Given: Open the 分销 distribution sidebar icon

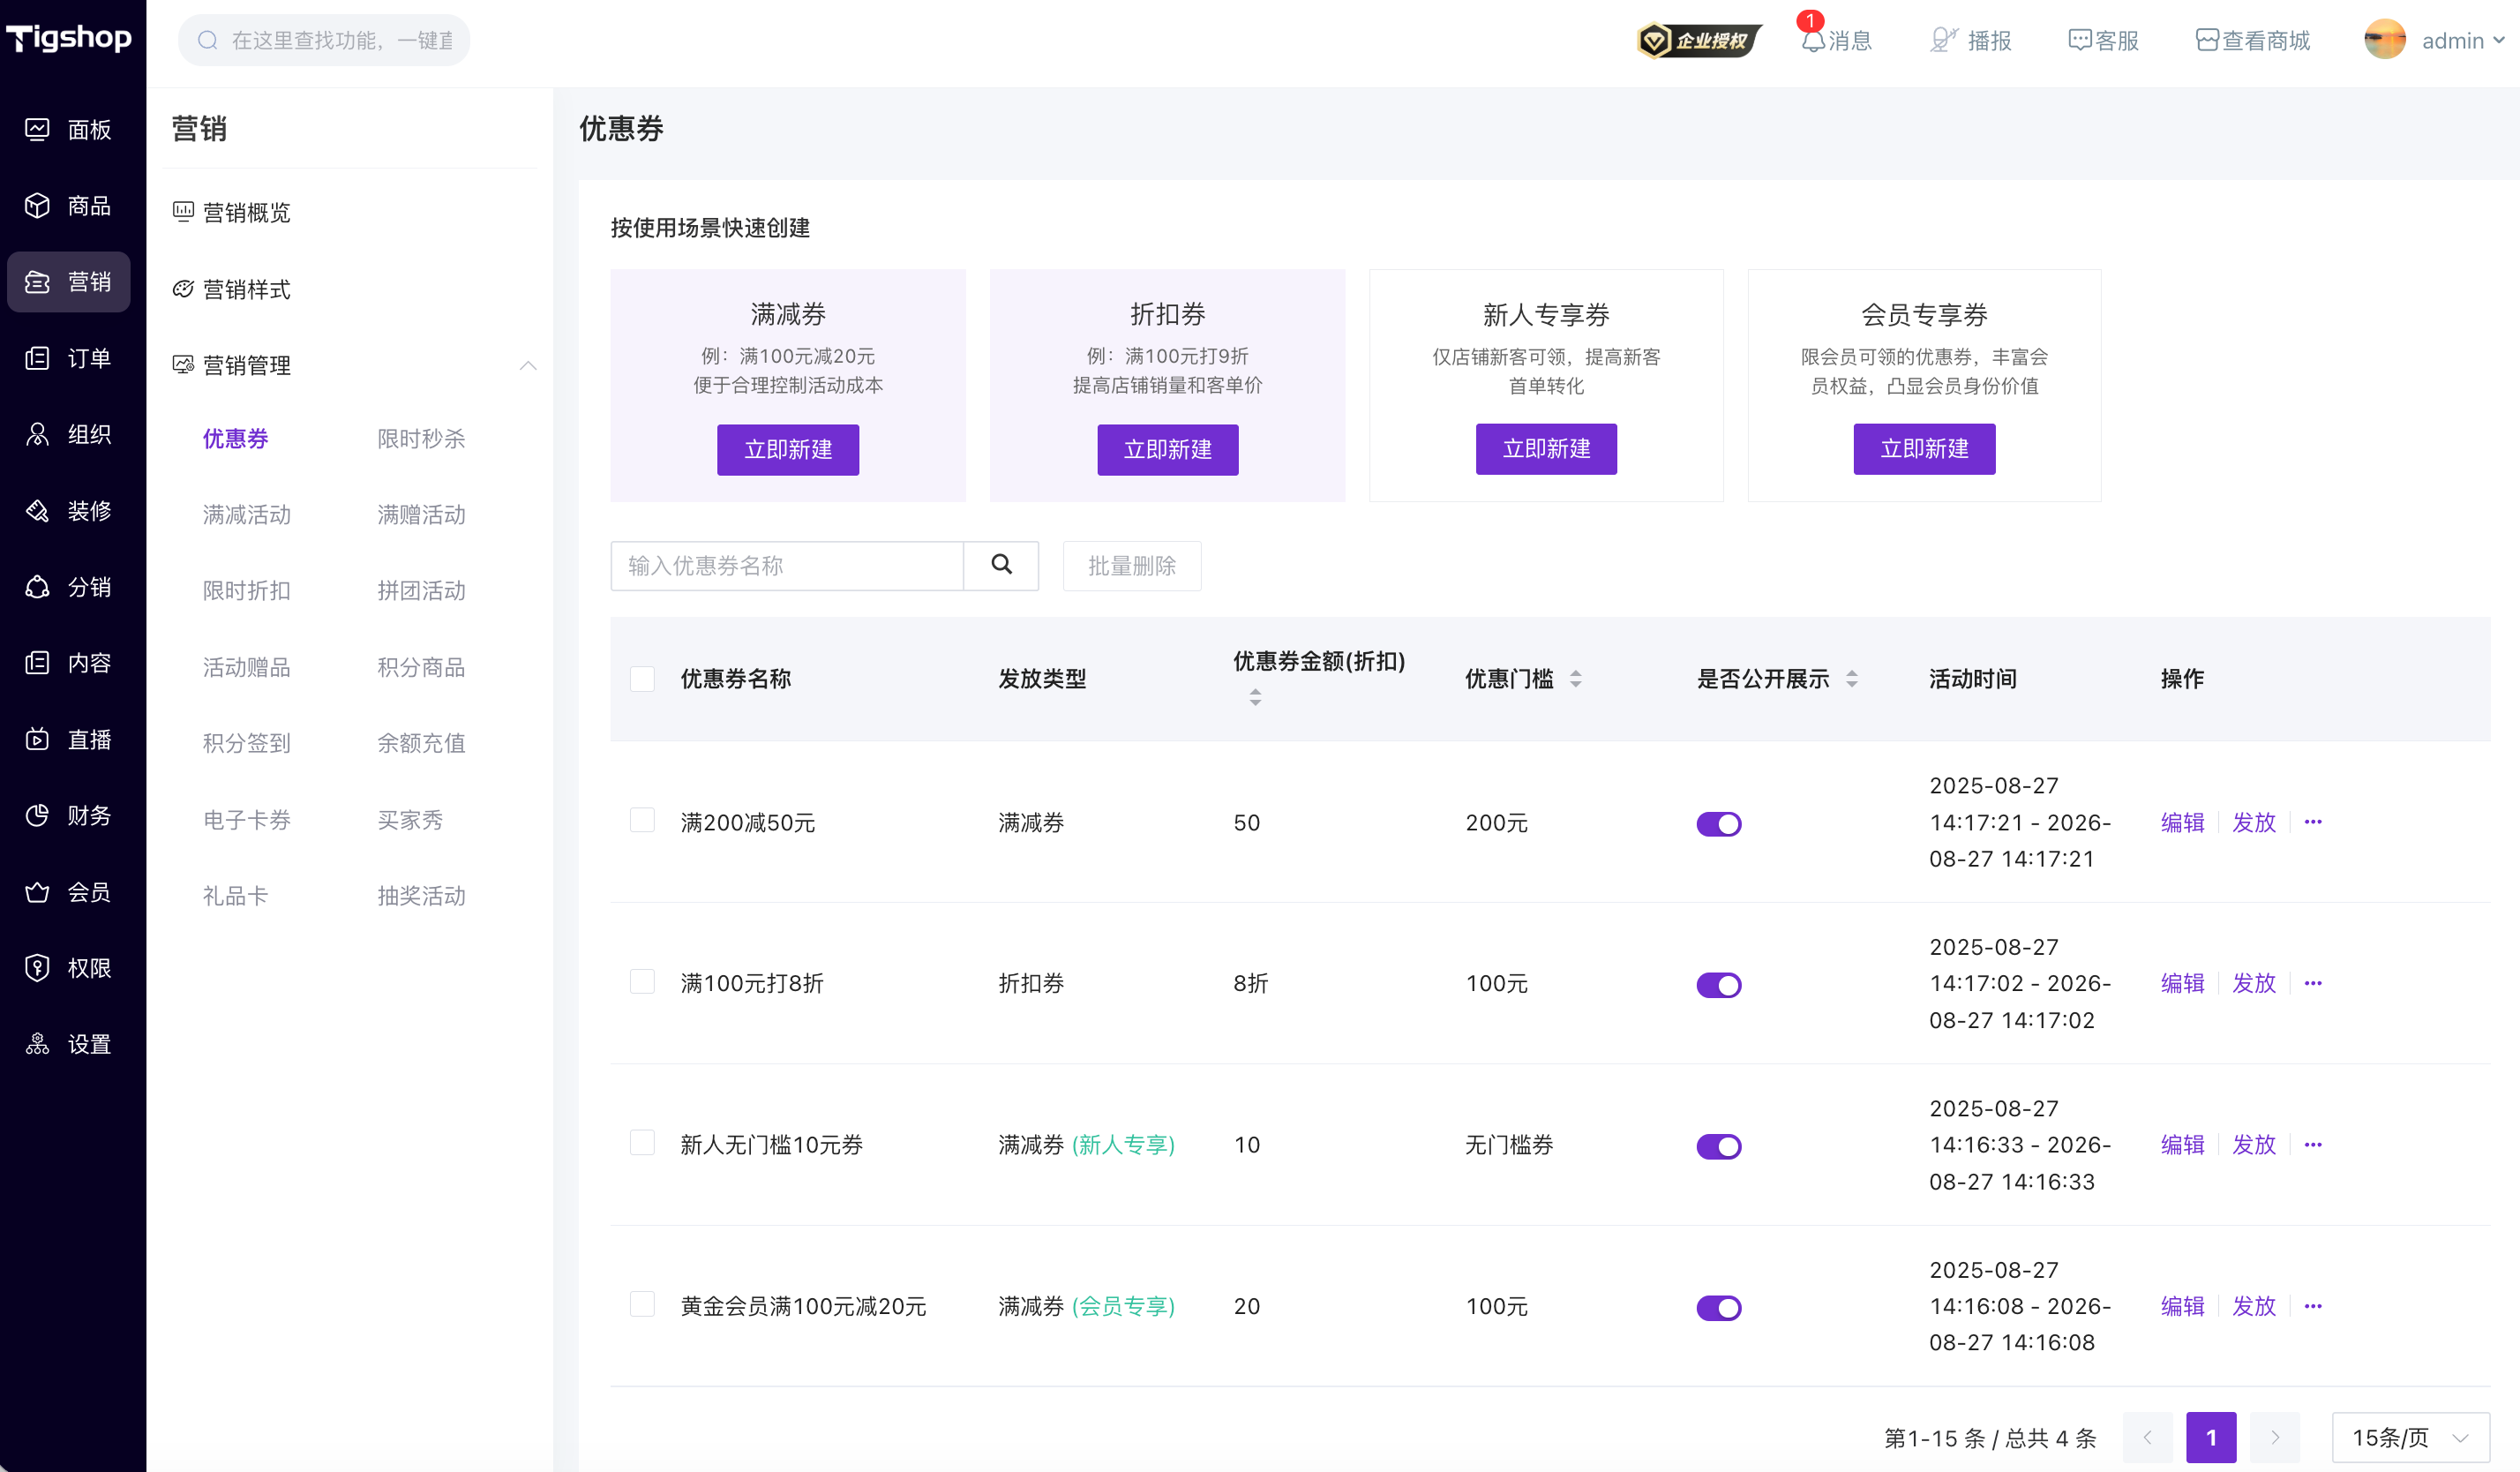Looking at the screenshot, I should click(37, 587).
